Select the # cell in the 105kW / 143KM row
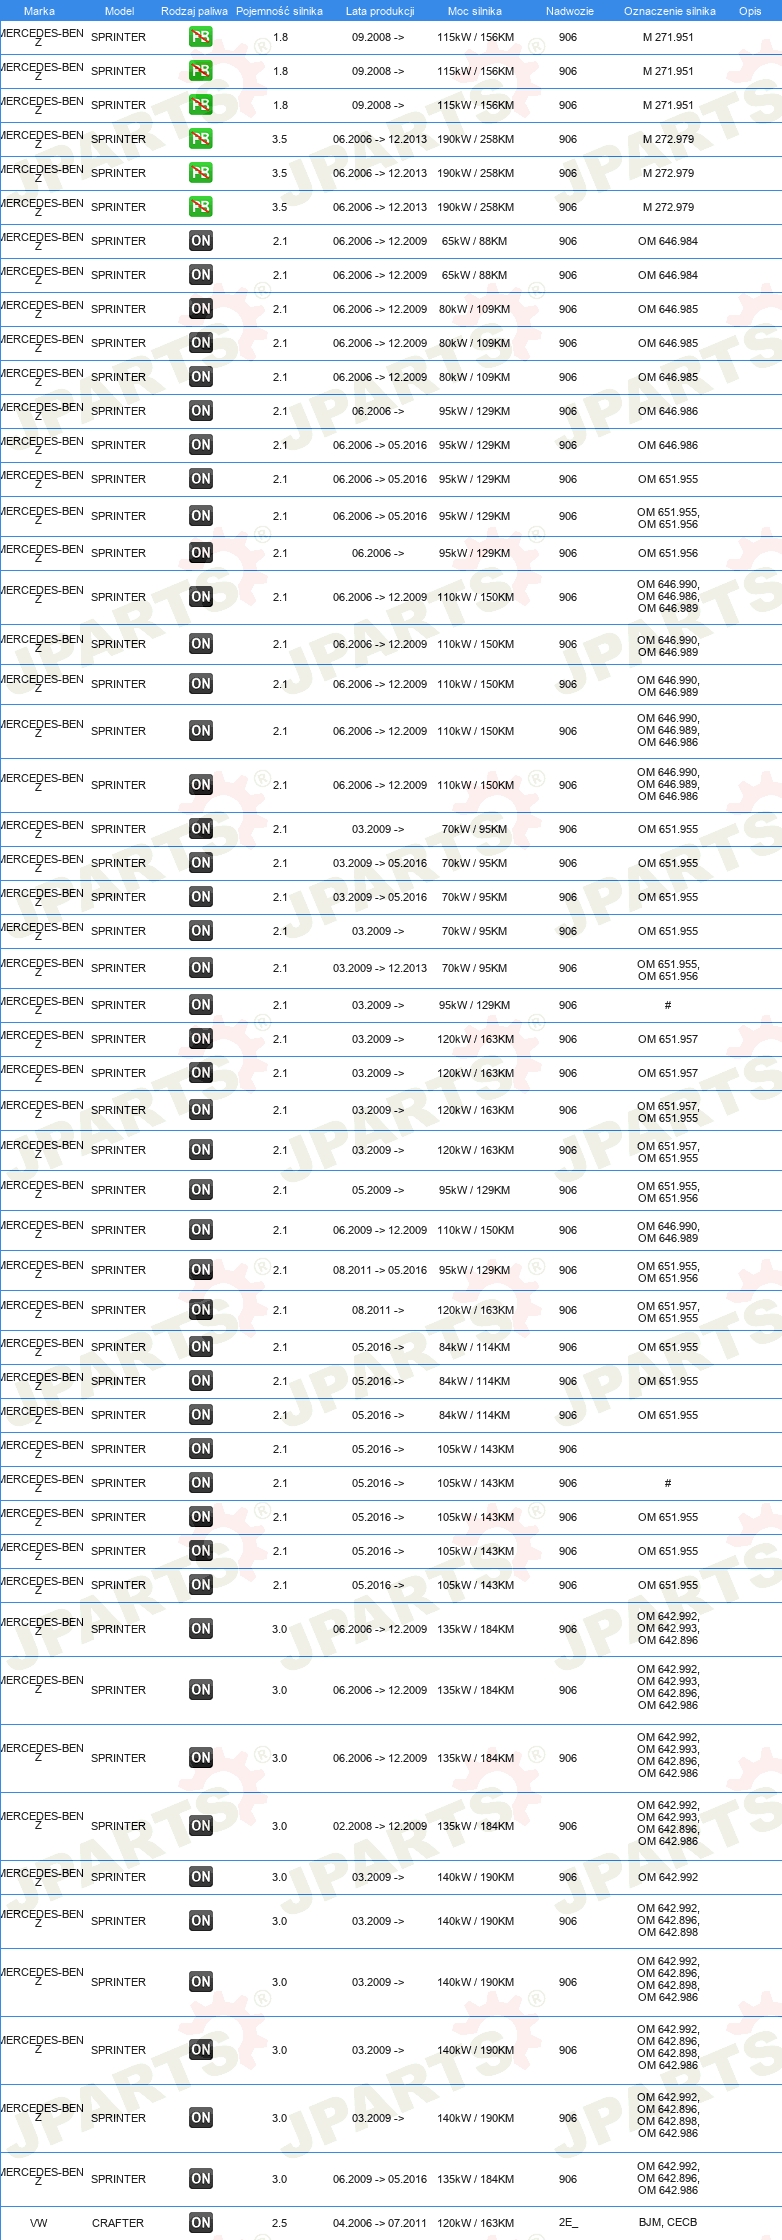This screenshot has width=782, height=2240. (668, 1483)
